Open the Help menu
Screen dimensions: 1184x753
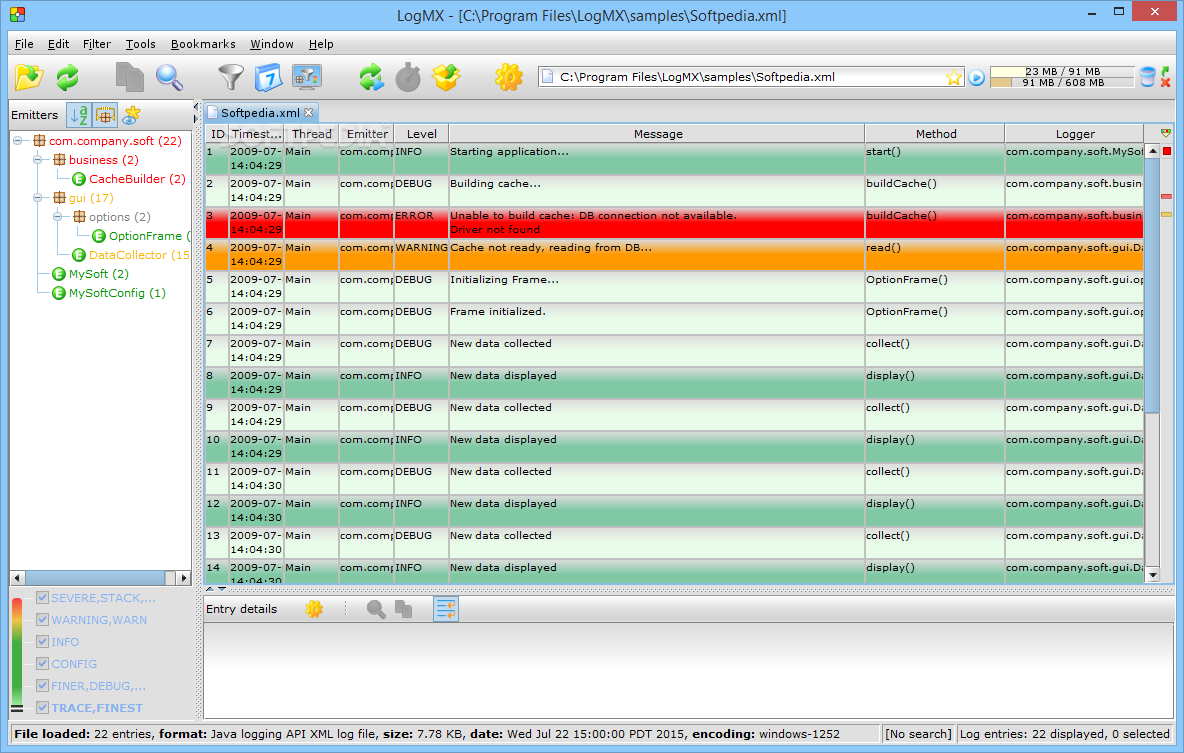point(321,44)
